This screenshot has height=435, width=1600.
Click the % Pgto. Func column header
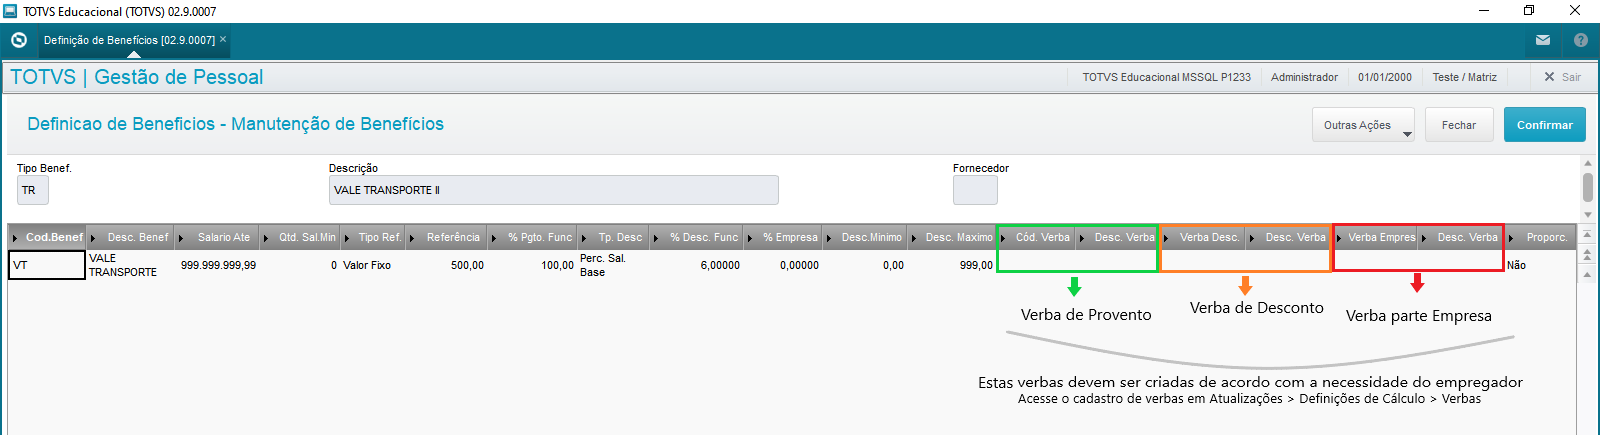(533, 237)
